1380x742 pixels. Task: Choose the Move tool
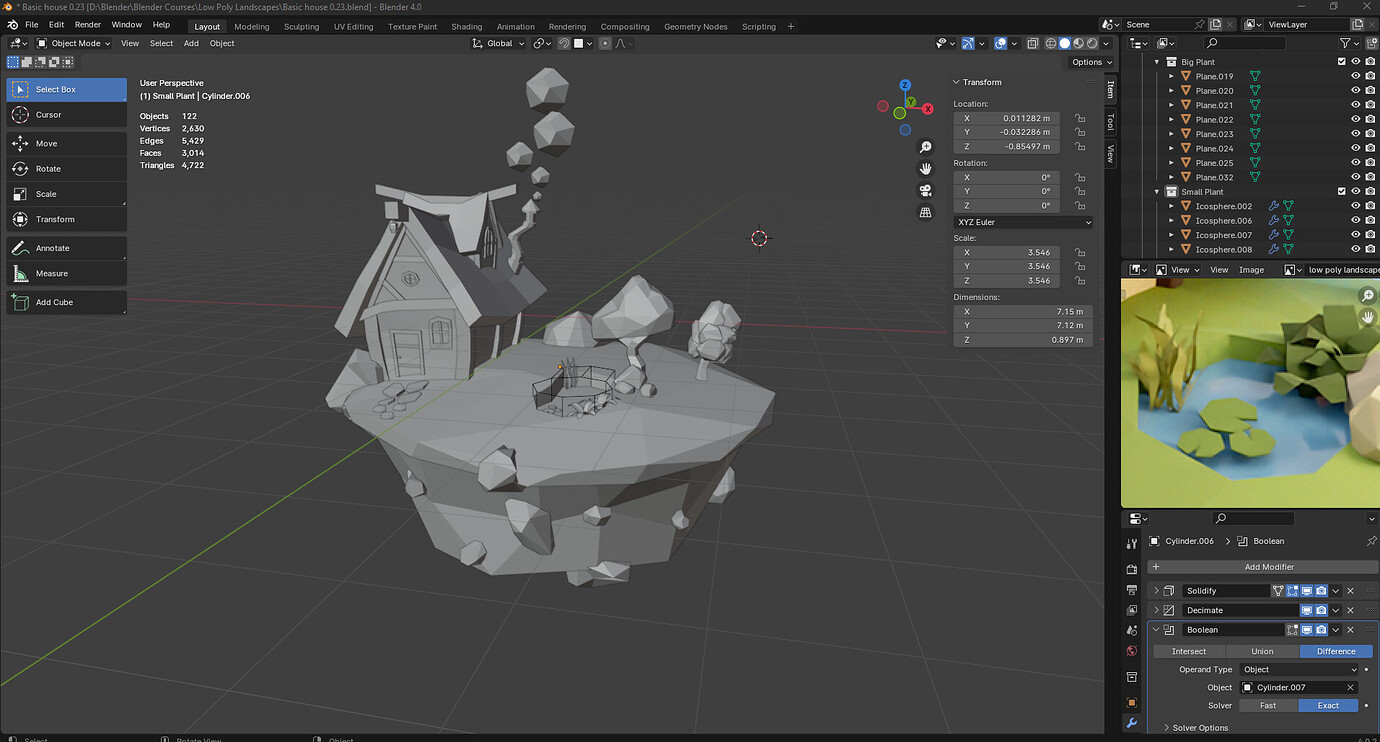(x=67, y=143)
